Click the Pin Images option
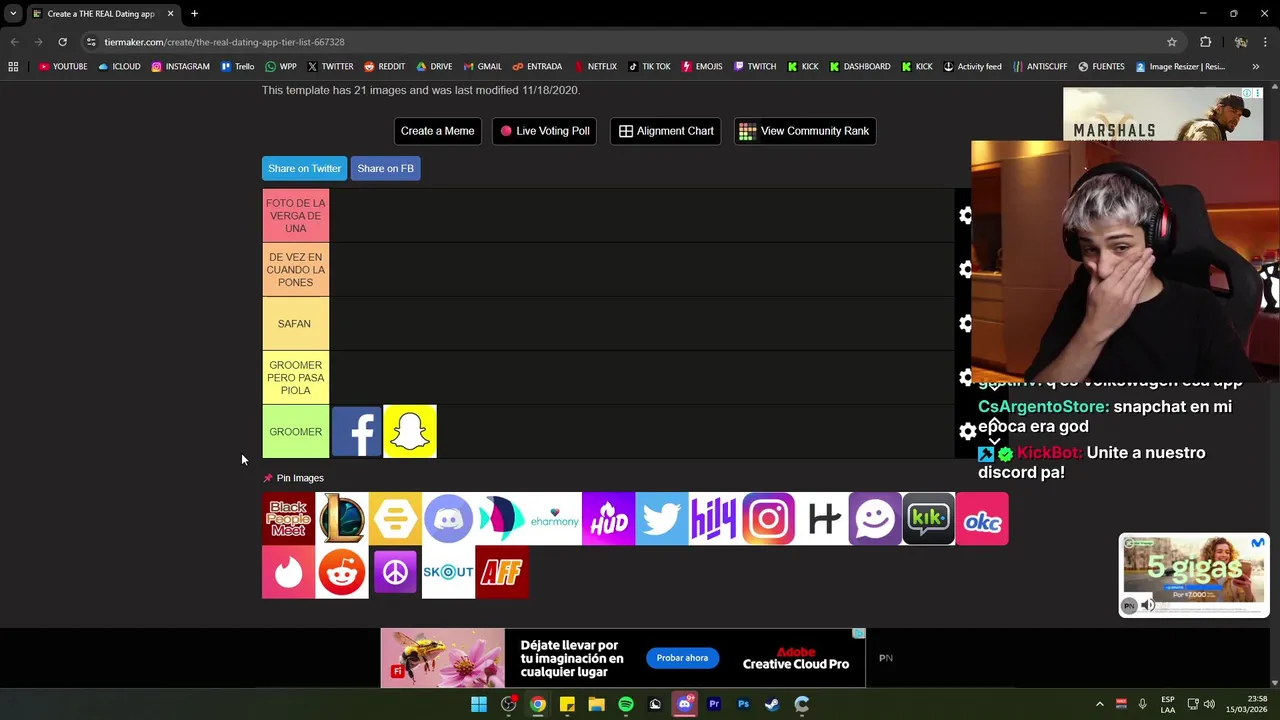 [x=293, y=478]
